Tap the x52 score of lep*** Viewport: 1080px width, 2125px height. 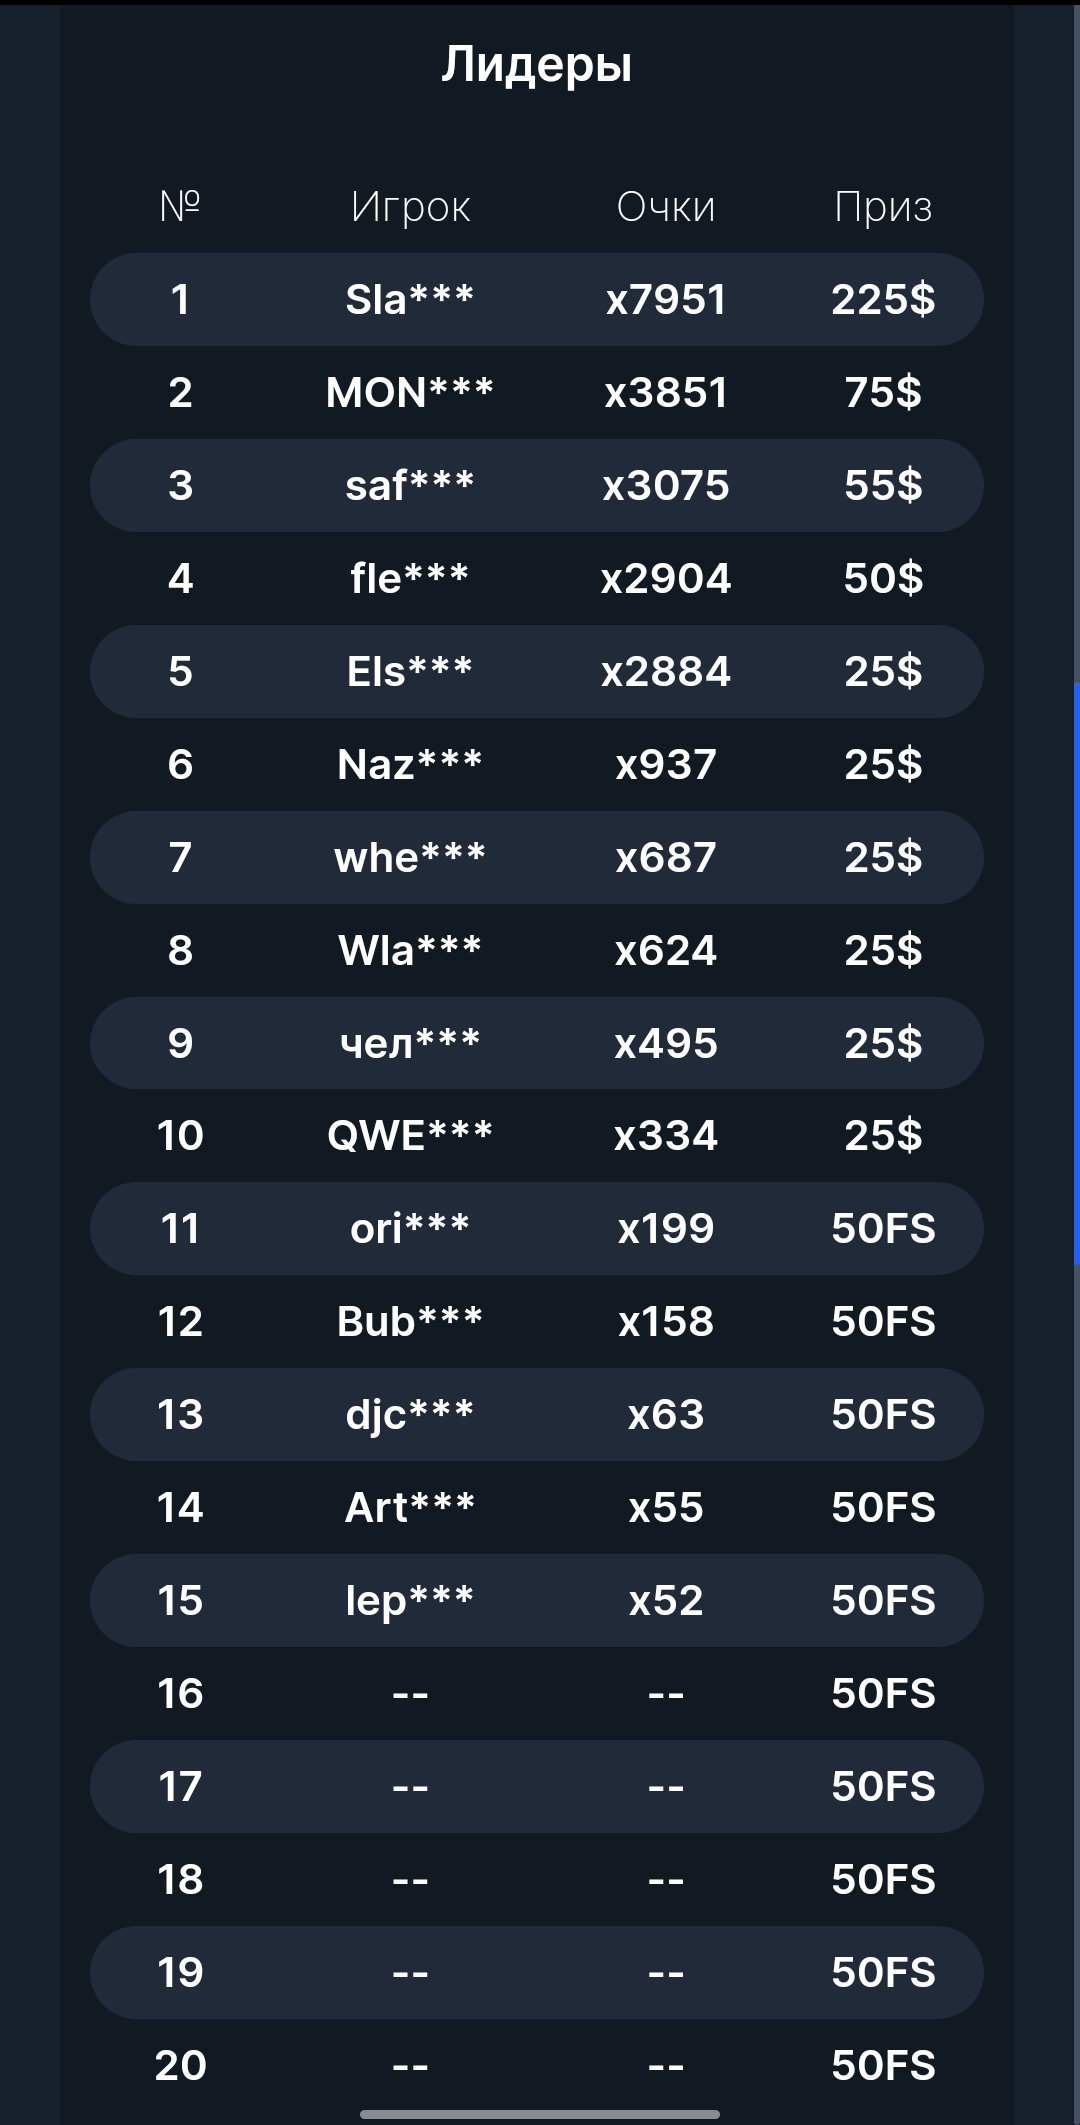(x=666, y=1600)
